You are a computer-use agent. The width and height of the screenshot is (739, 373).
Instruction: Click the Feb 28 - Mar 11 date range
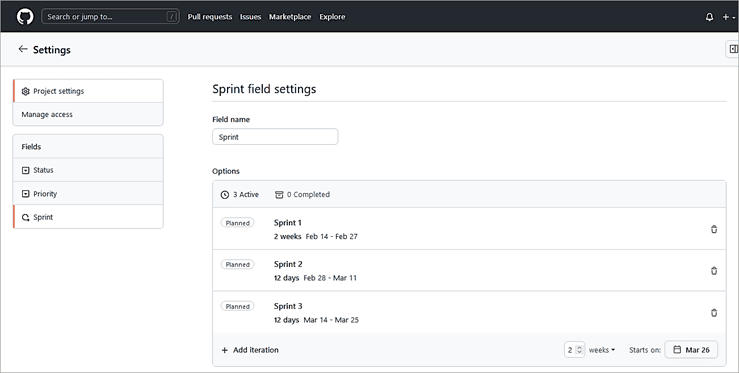pos(330,278)
